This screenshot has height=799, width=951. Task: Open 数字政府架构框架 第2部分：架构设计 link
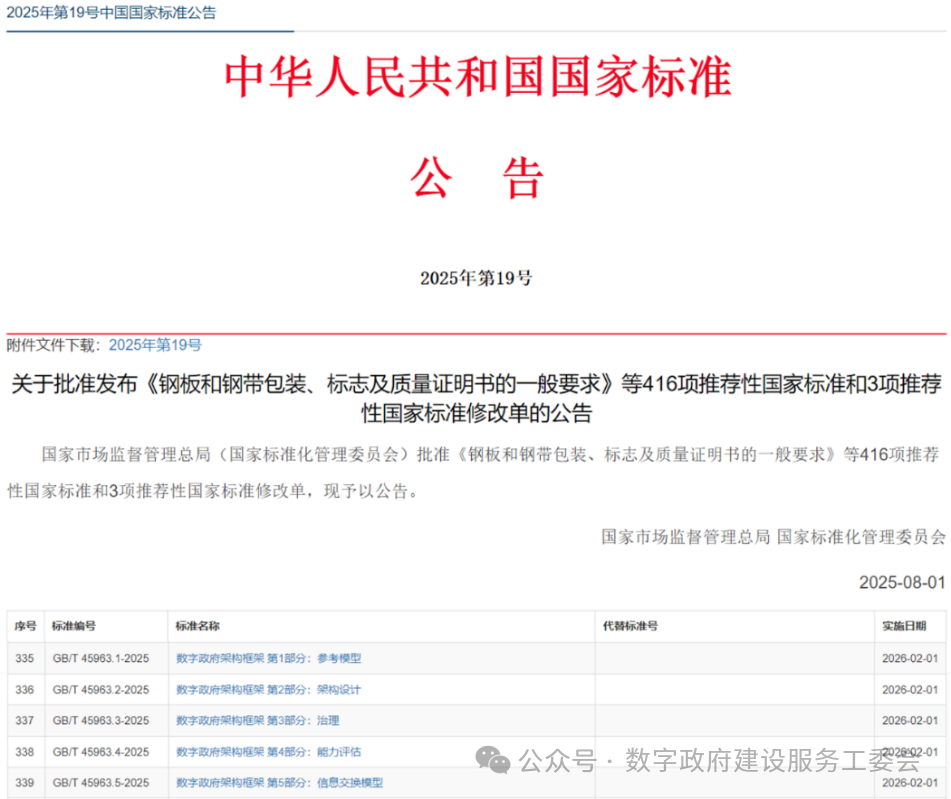point(268,690)
